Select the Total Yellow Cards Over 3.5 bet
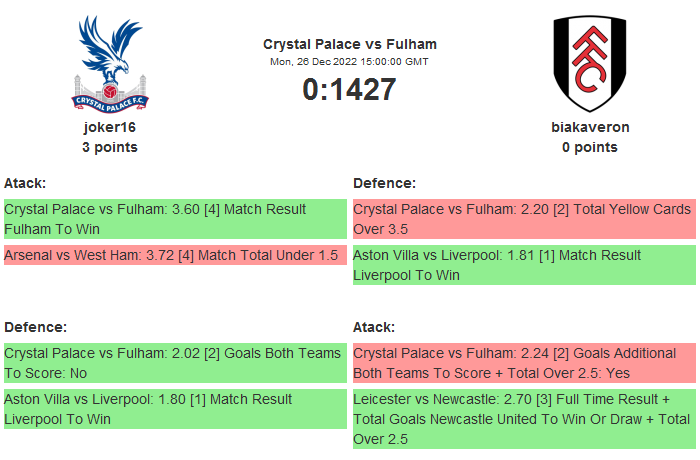Screen dimensions: 700x460 pos(522,219)
